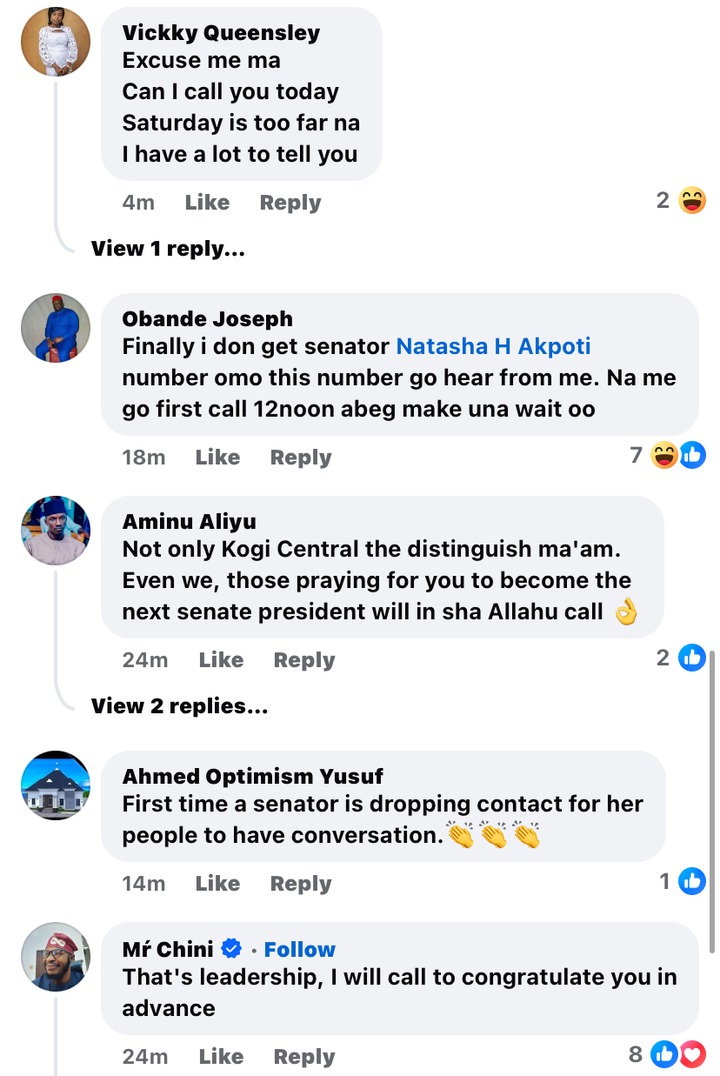Open reactions on Mr Chini's comment
Image resolution: width=720 pixels, height=1076 pixels.
click(x=678, y=1053)
